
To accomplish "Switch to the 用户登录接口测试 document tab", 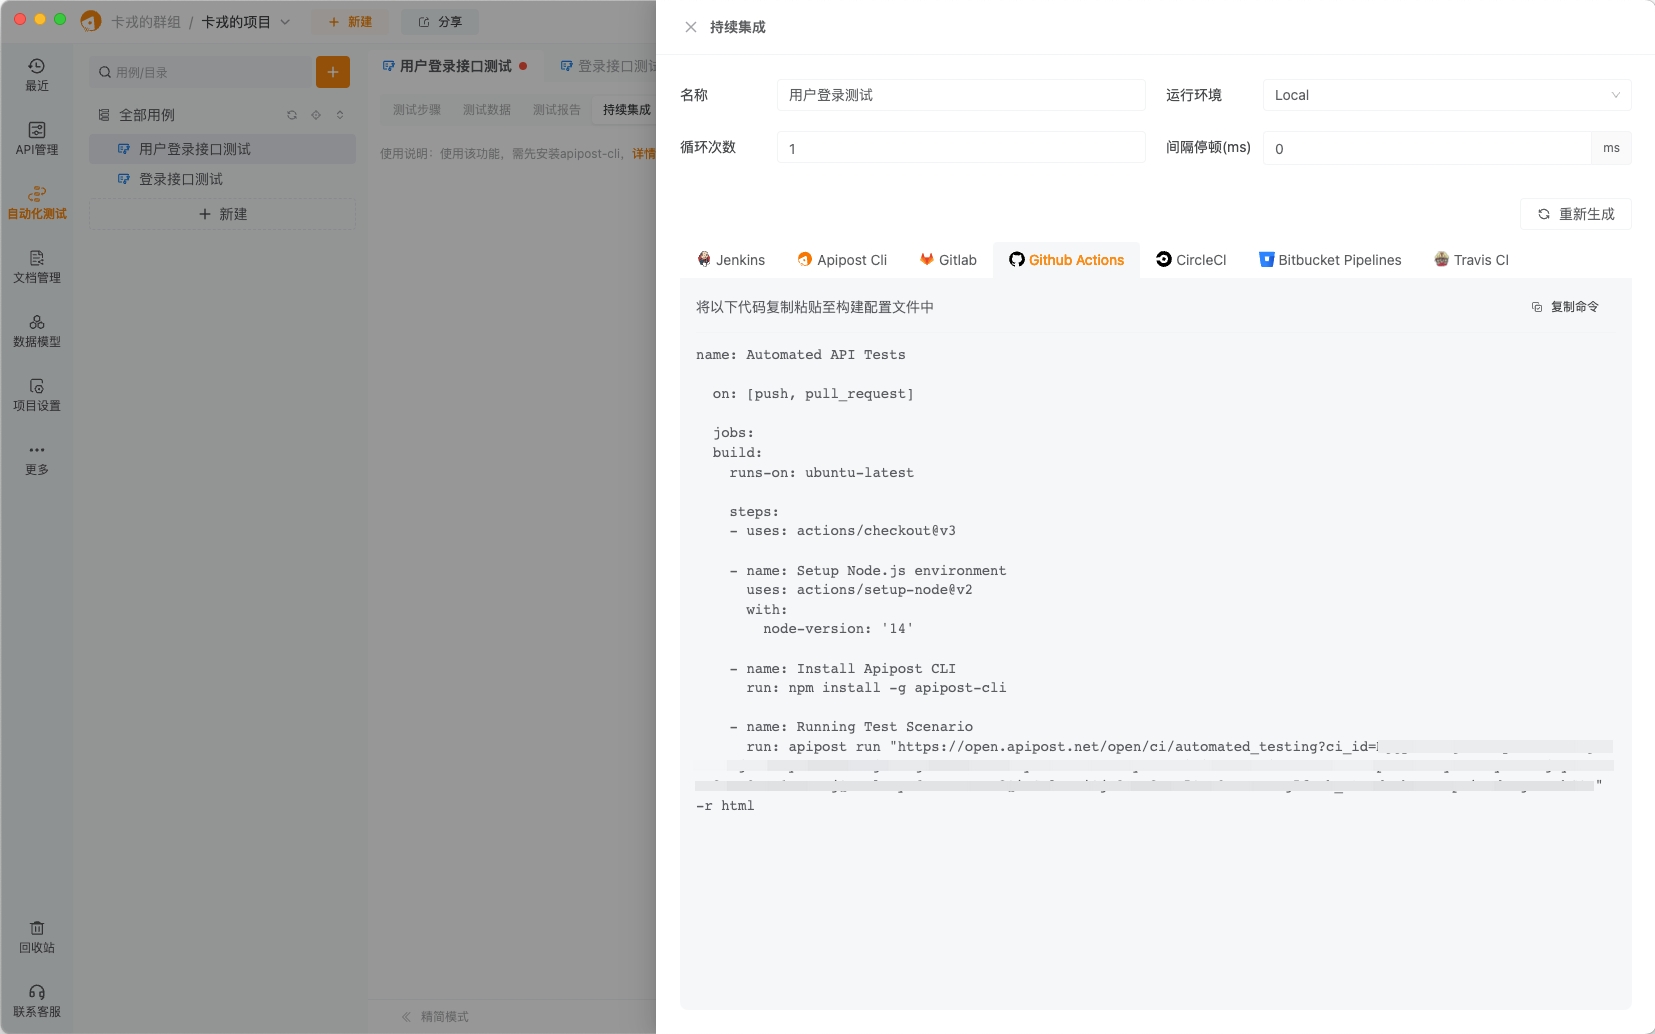I will coord(456,66).
